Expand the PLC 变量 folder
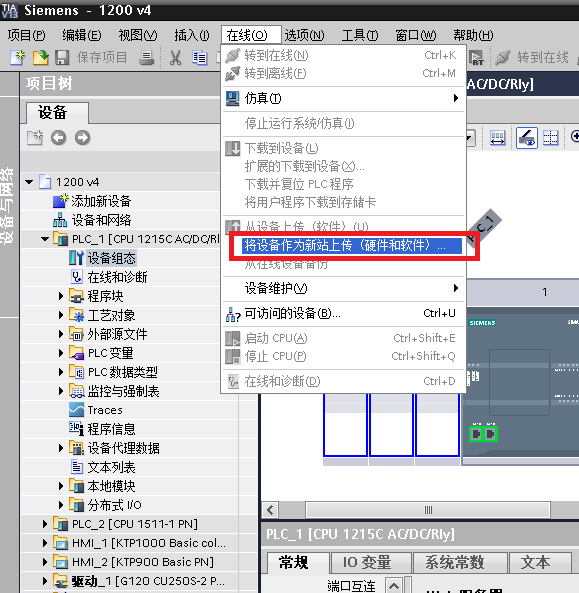The width and height of the screenshot is (579, 593). pos(61,353)
